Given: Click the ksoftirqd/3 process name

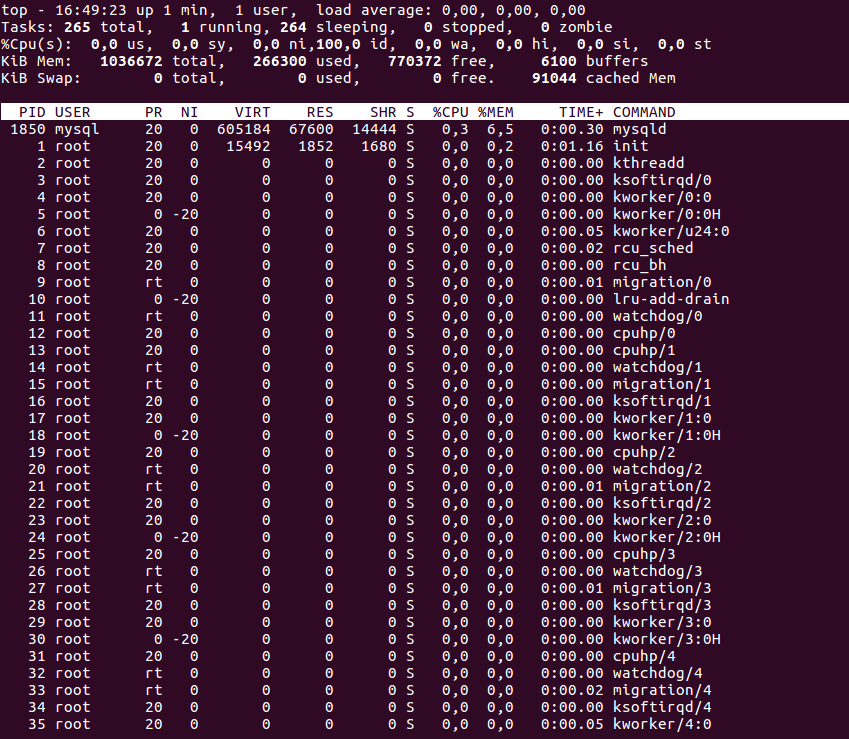Looking at the screenshot, I should click(x=662, y=605).
